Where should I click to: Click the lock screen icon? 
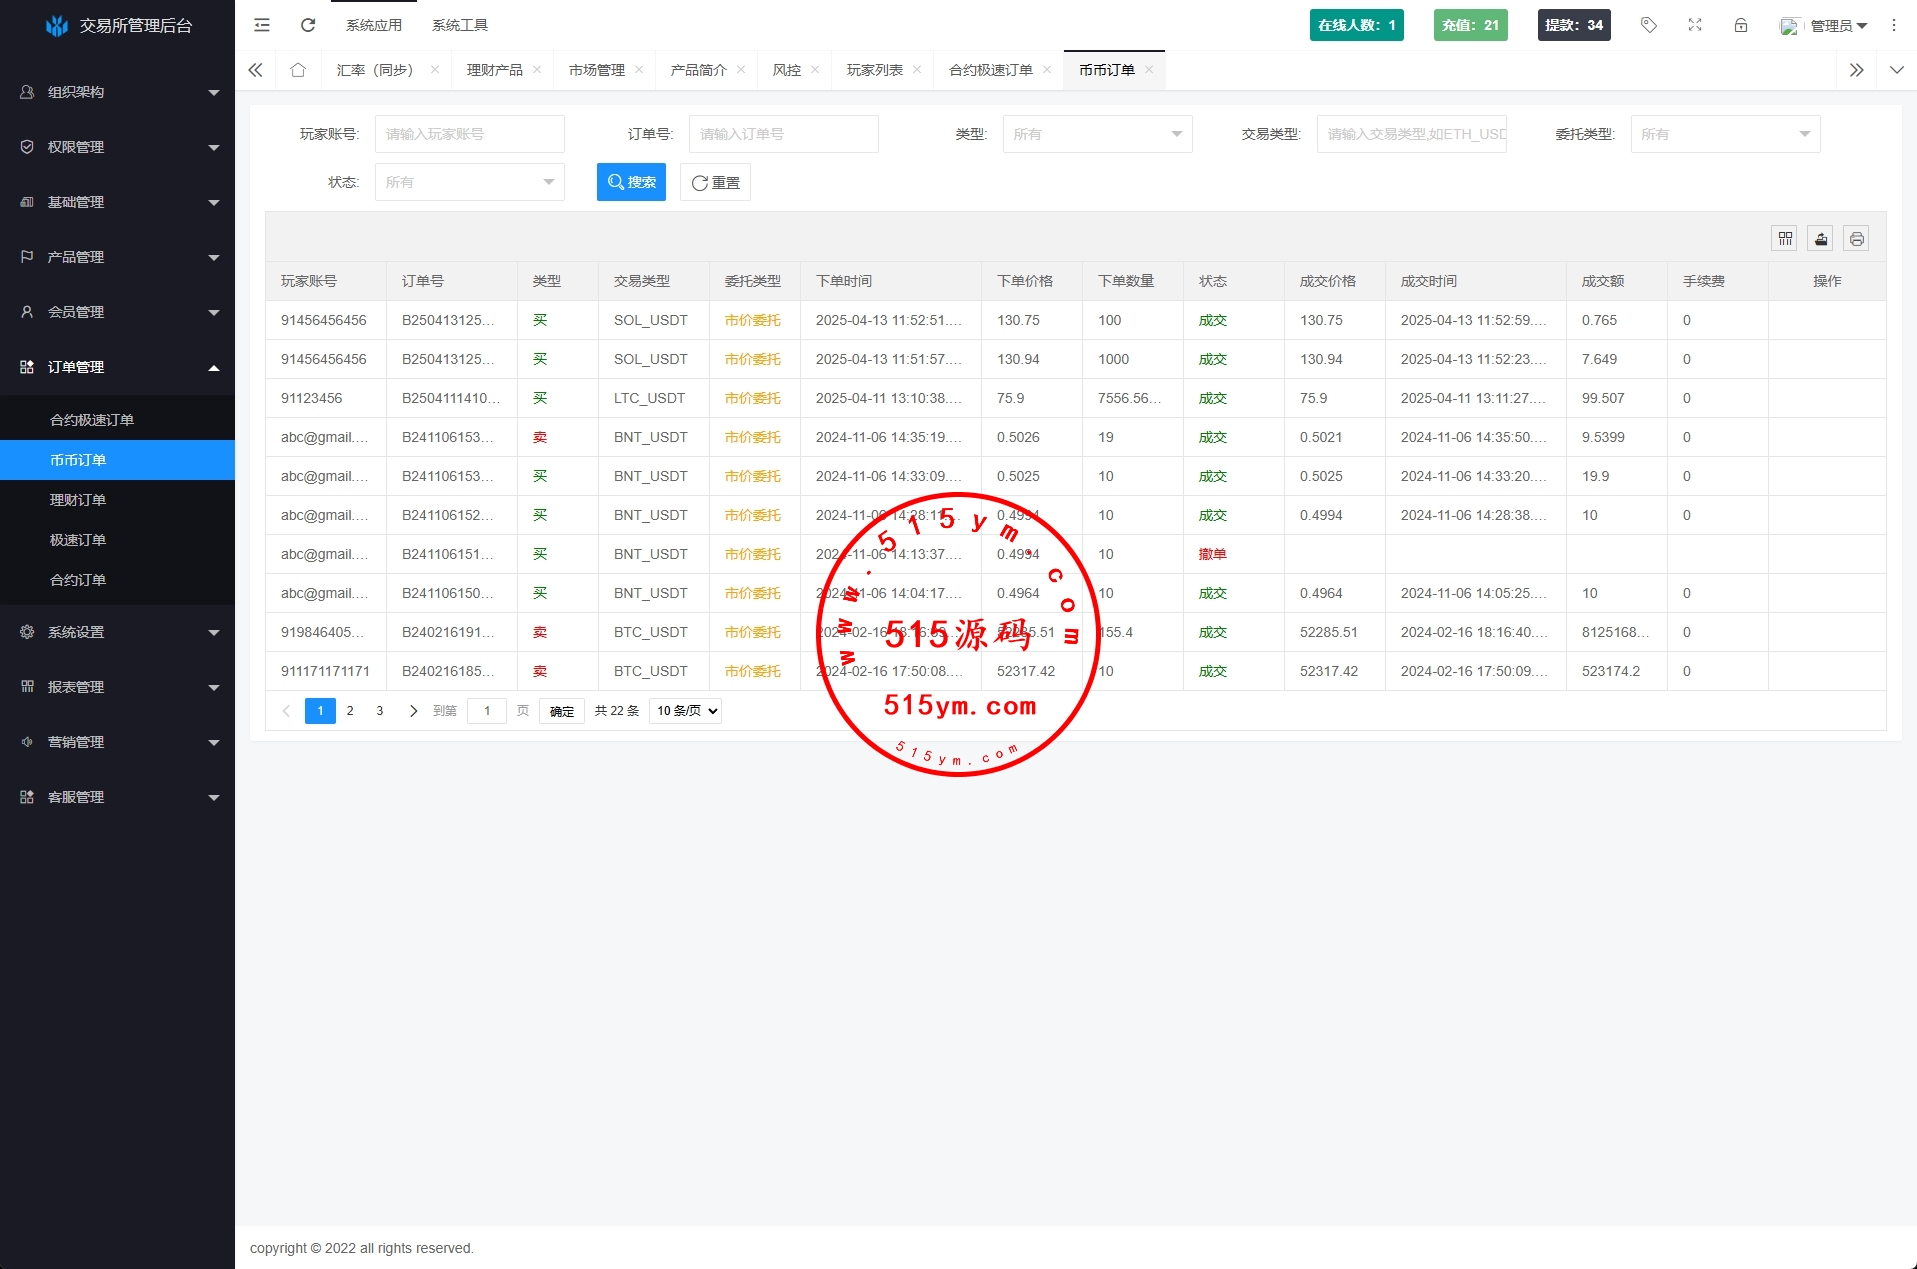1741,25
